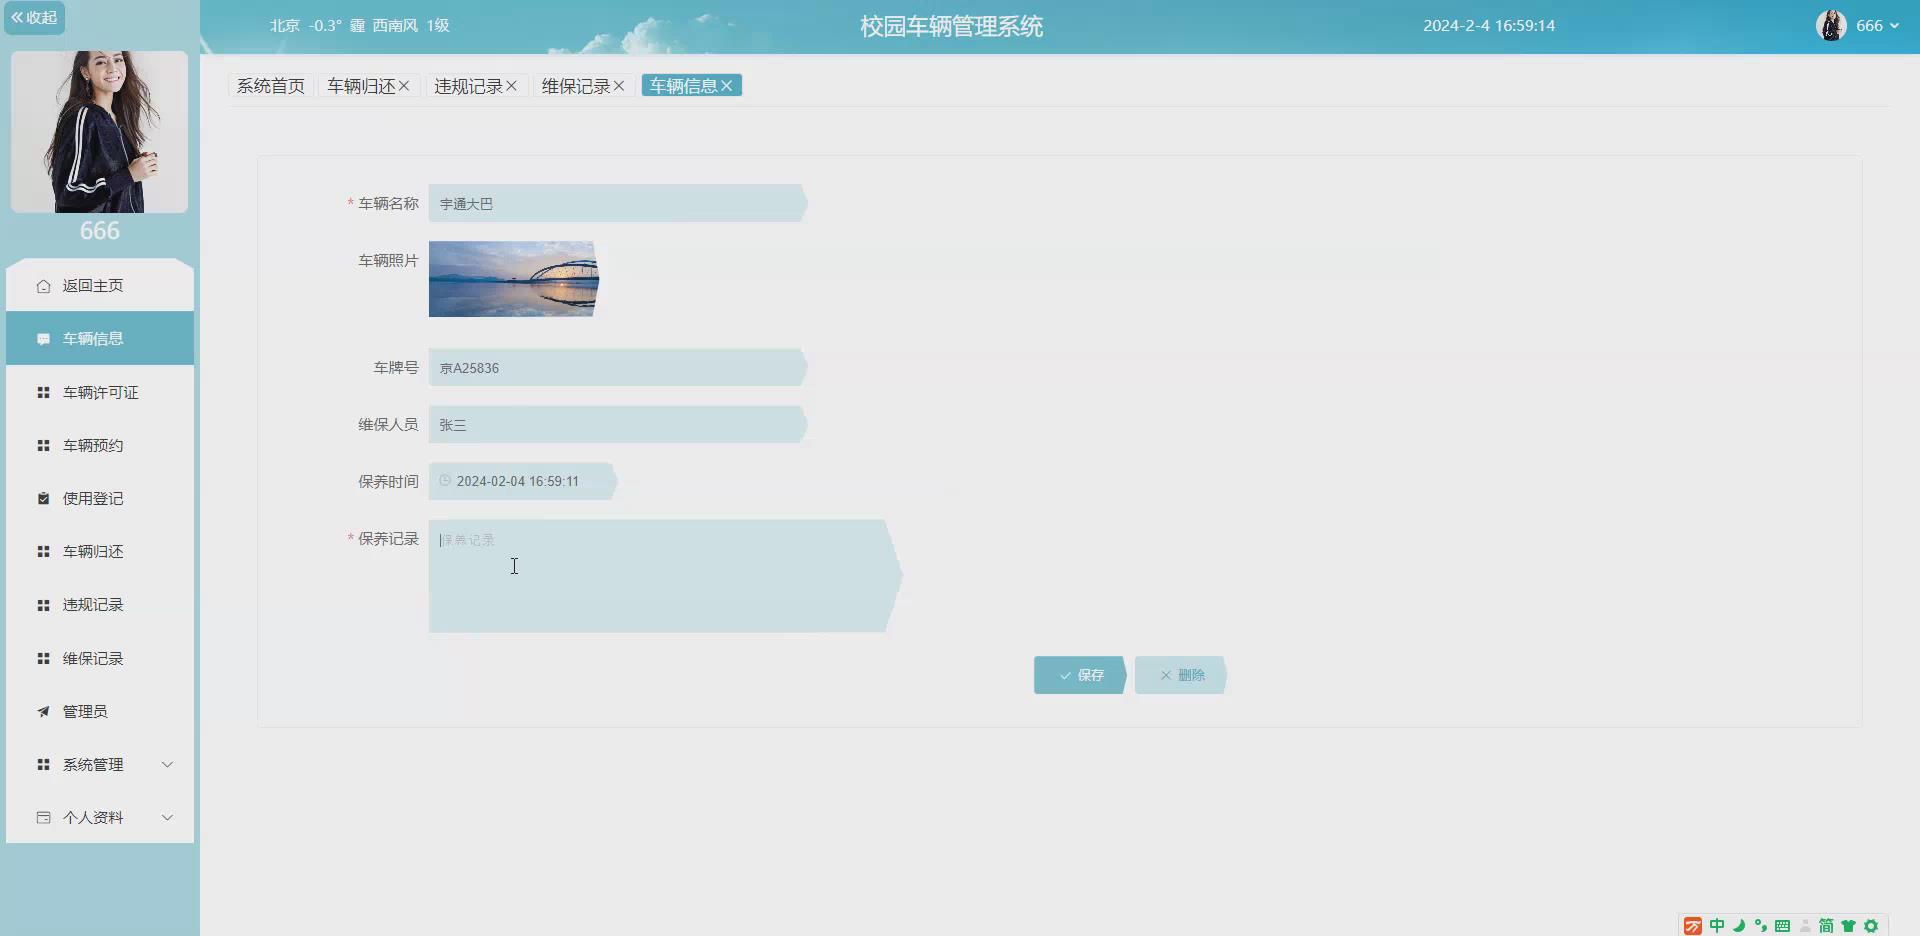The width and height of the screenshot is (1920, 936).
Task: Collapse the sidebar with 收起 button
Action: pyautogui.click(x=34, y=18)
